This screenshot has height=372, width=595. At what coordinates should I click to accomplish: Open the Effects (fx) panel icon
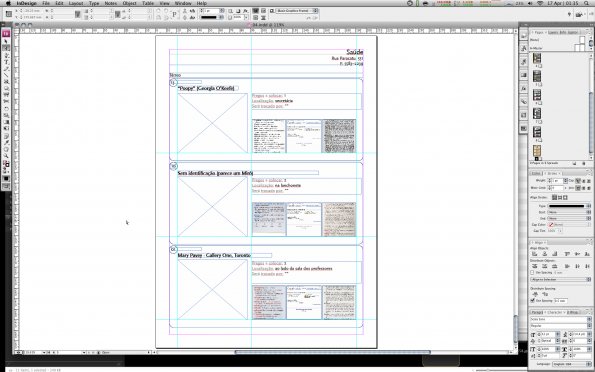tap(524, 88)
